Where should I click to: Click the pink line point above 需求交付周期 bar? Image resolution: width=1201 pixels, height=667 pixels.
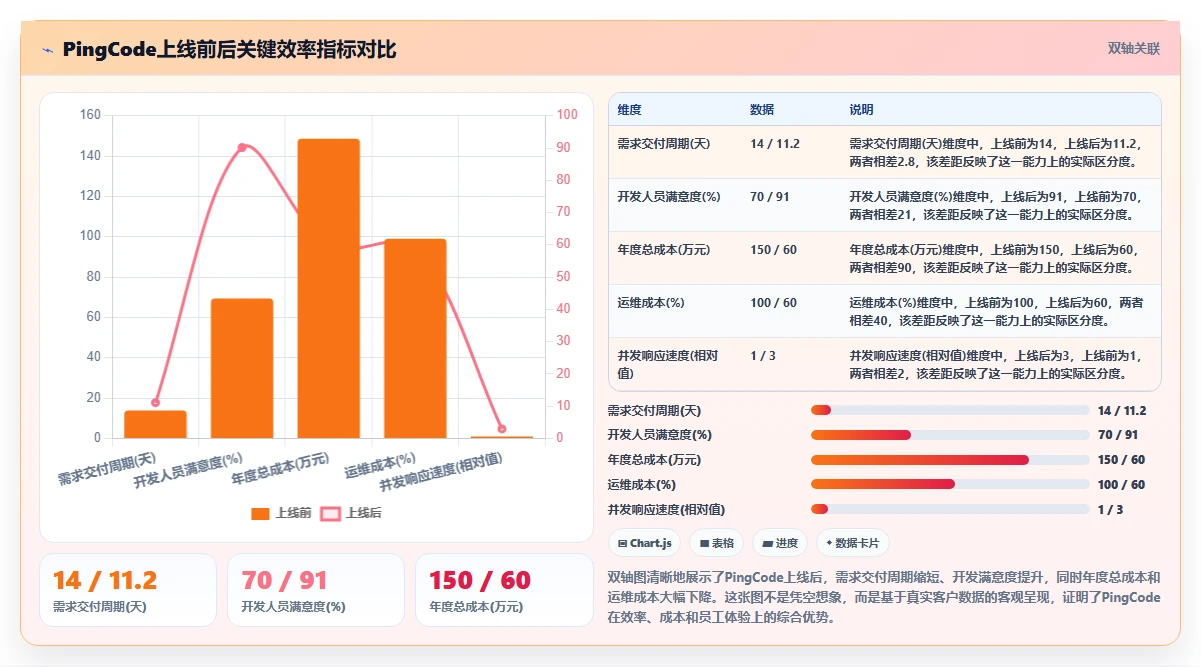[155, 402]
